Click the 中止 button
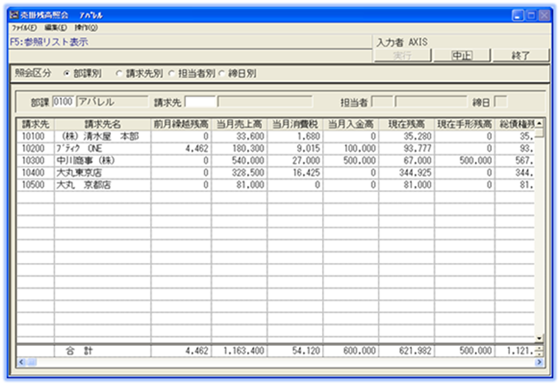 coord(461,55)
